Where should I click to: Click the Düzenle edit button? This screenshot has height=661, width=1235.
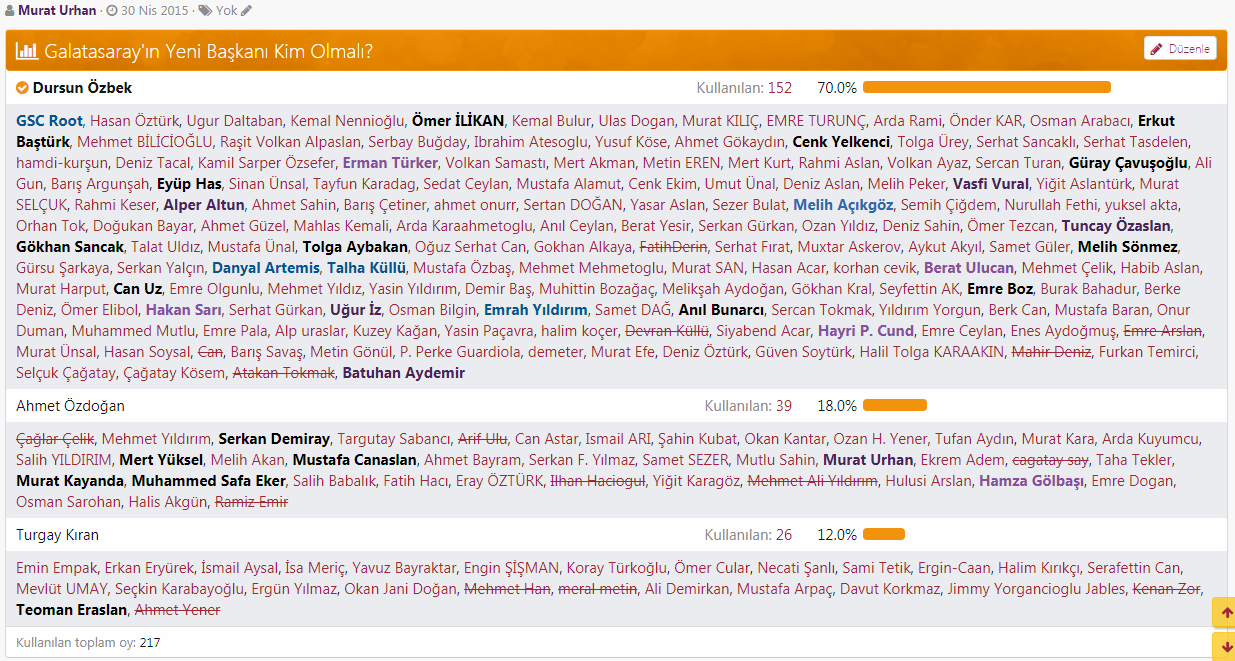[1180, 48]
